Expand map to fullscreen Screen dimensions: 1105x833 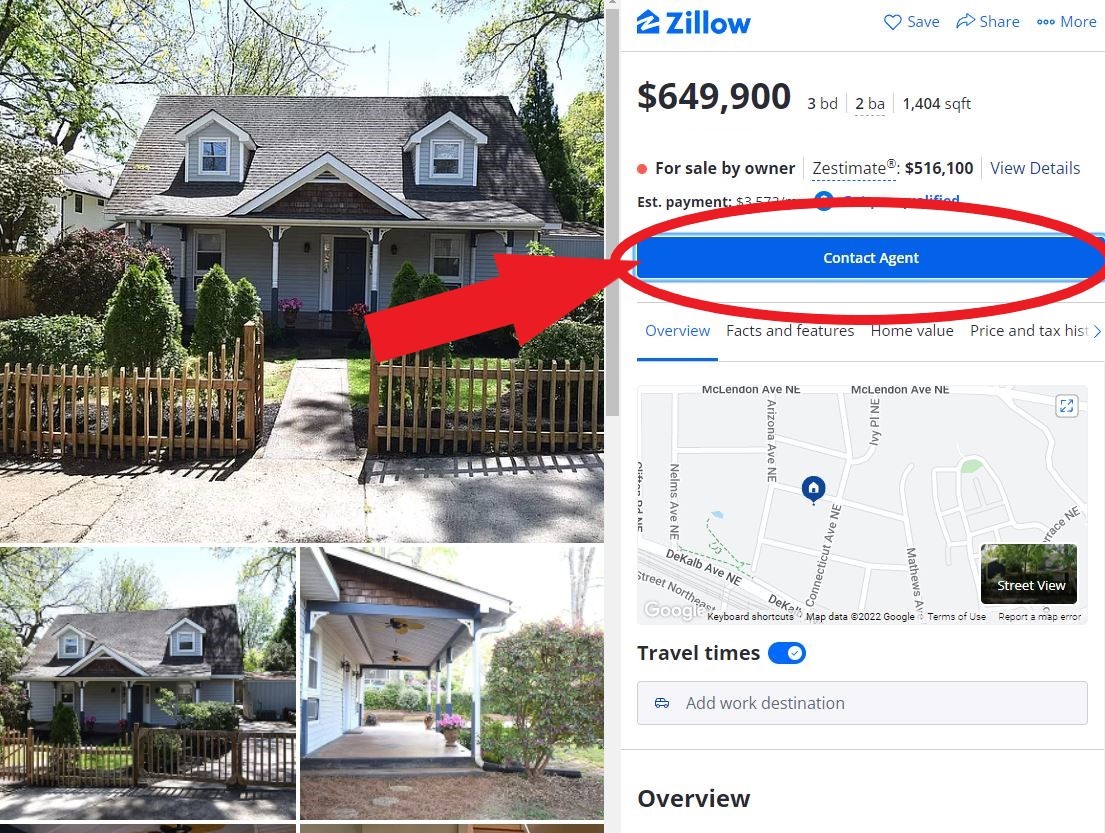pyautogui.click(x=1066, y=405)
